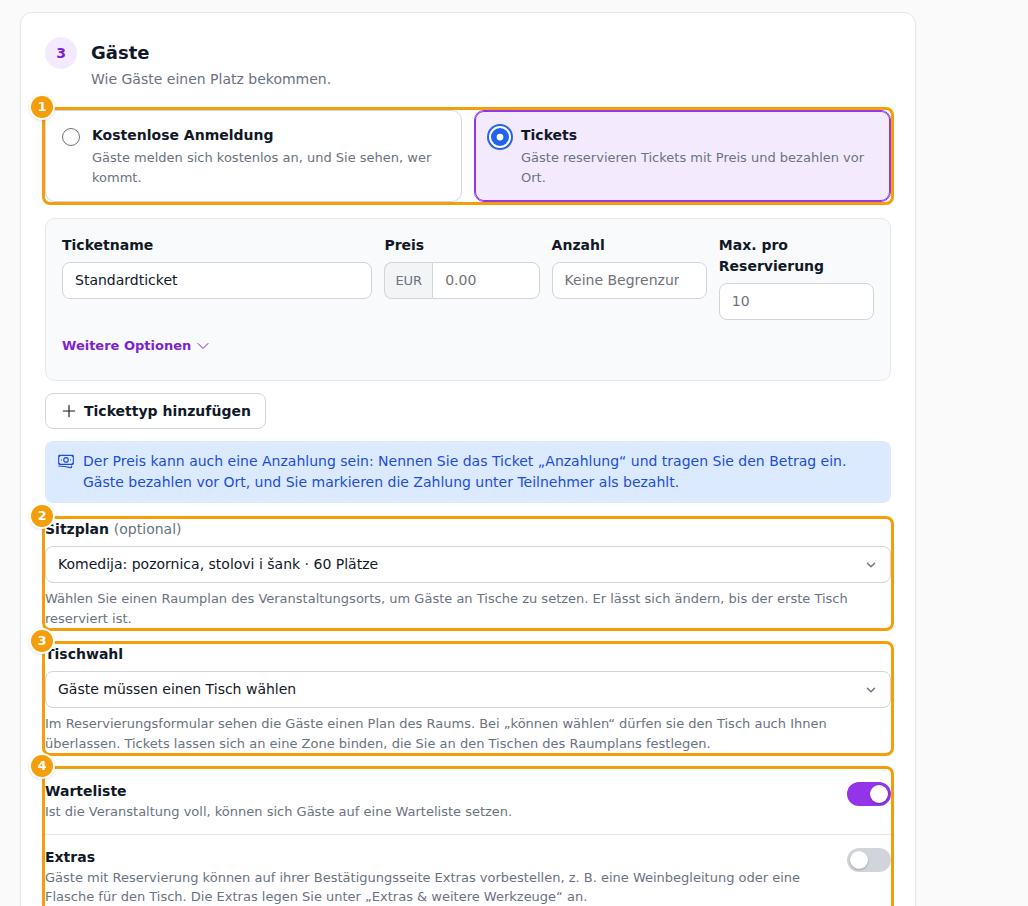Click the Sitzplan help text about Raumplan
This screenshot has width=1028, height=906.
pos(446,608)
